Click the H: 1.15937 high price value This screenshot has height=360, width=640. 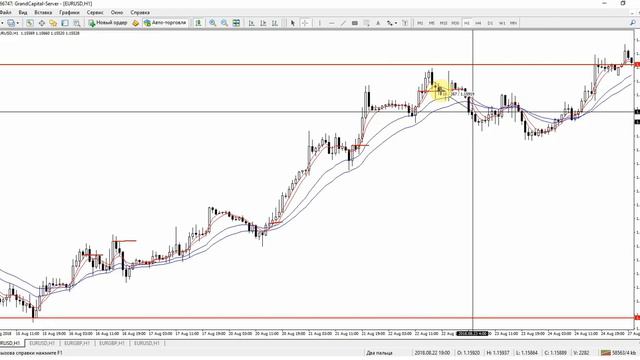point(498,352)
